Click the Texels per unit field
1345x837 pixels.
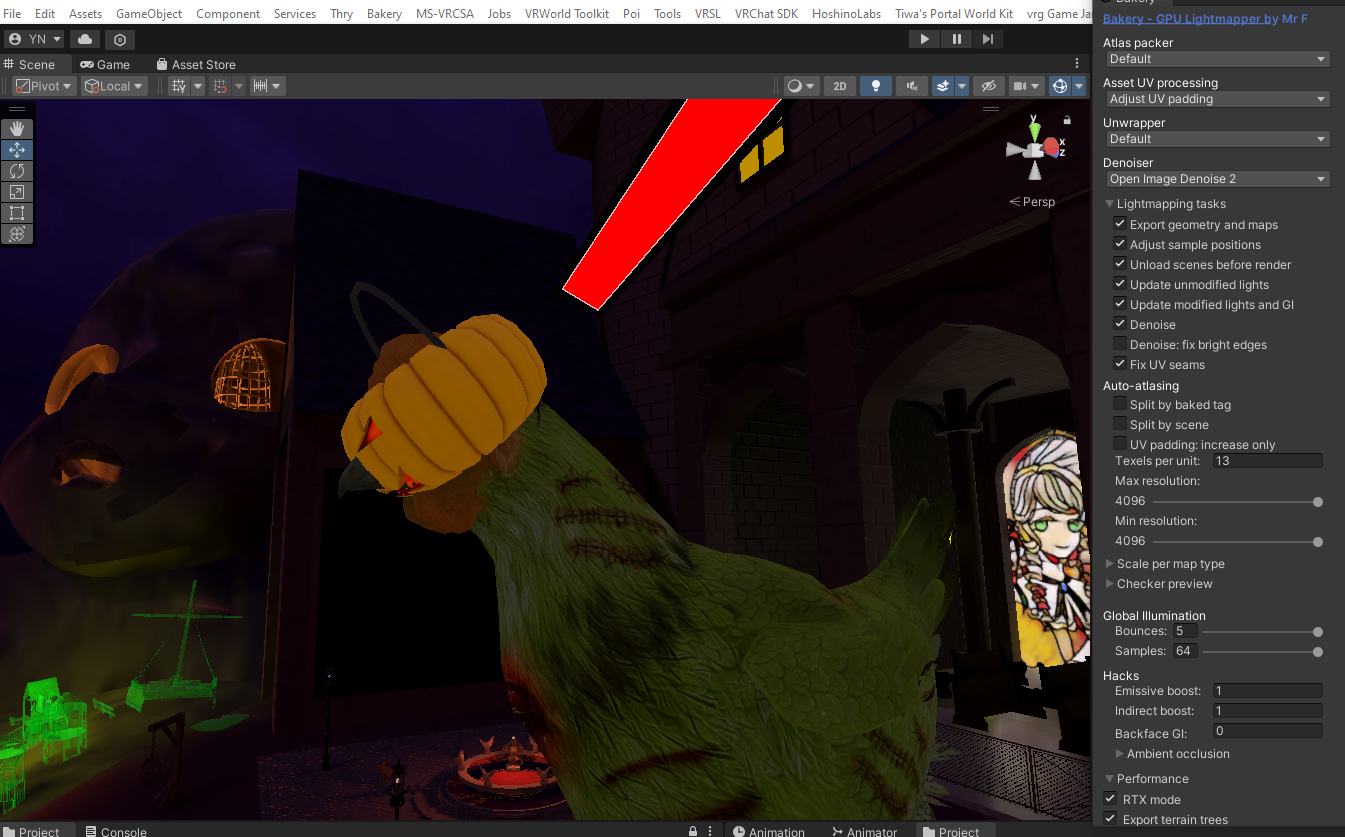[x=1267, y=461]
